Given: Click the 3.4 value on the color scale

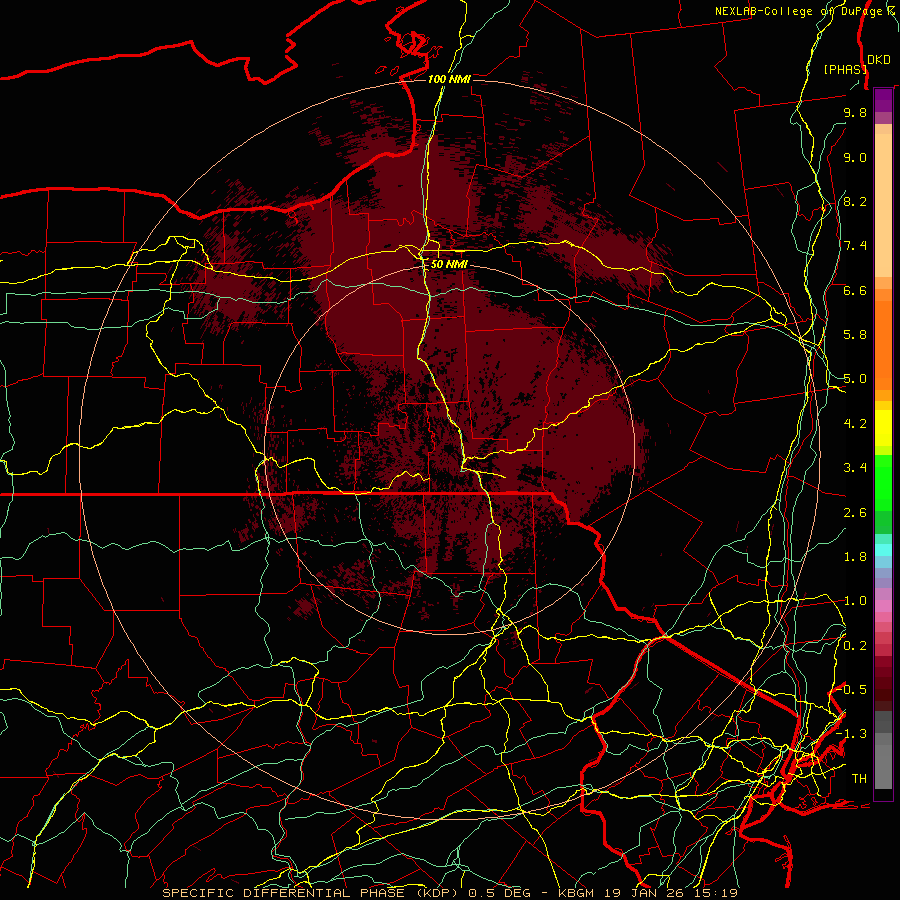Looking at the screenshot, I should (x=855, y=468).
